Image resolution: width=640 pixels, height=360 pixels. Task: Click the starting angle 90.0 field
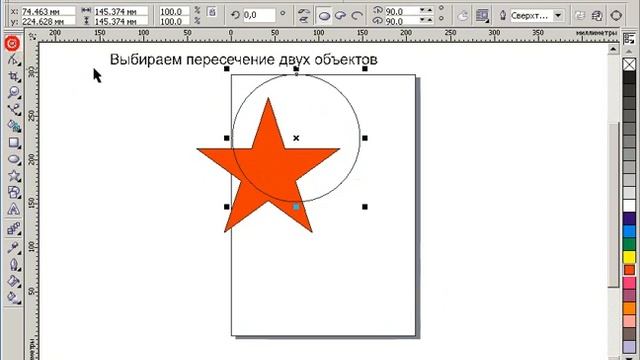coord(401,11)
